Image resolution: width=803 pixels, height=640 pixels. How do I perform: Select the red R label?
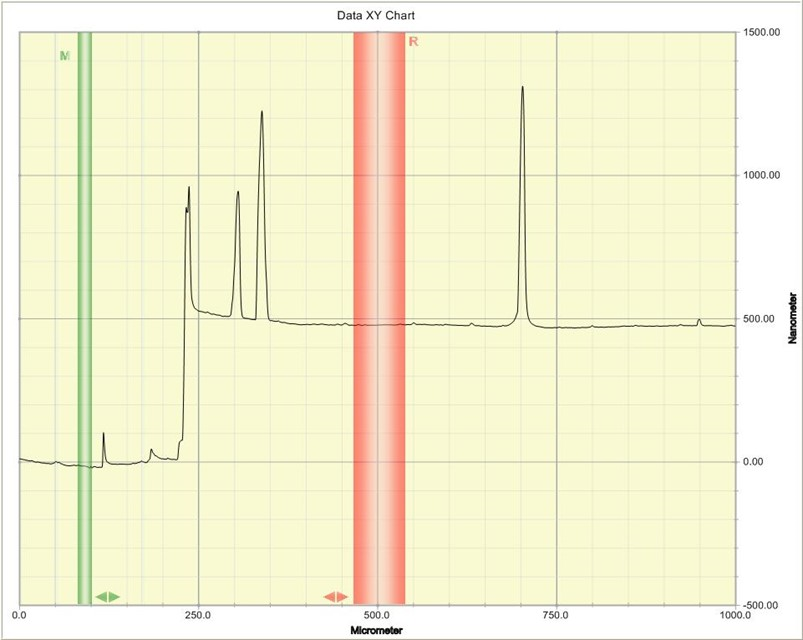(x=413, y=42)
